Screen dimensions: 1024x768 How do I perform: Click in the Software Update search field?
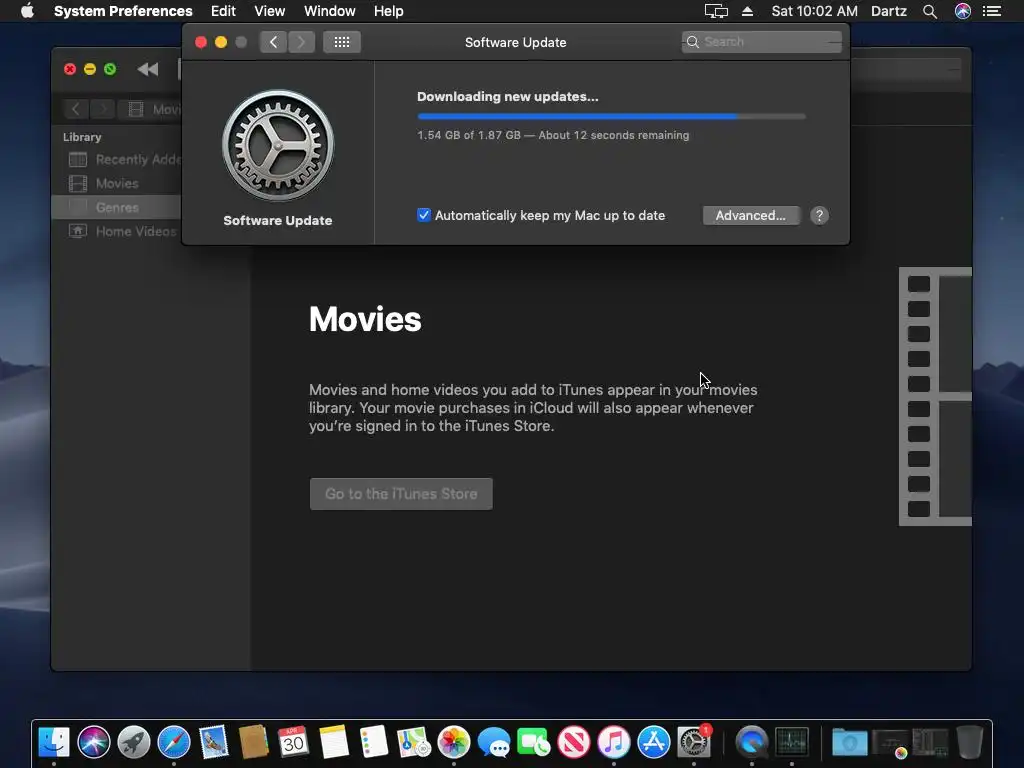coord(761,42)
